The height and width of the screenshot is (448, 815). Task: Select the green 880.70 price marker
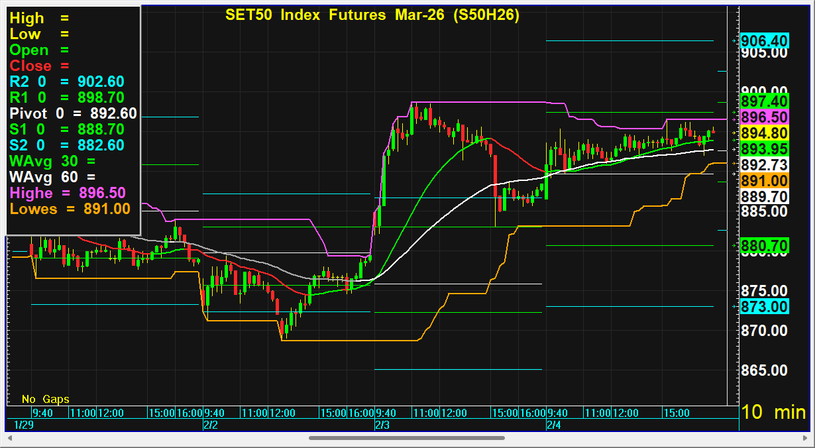click(763, 245)
